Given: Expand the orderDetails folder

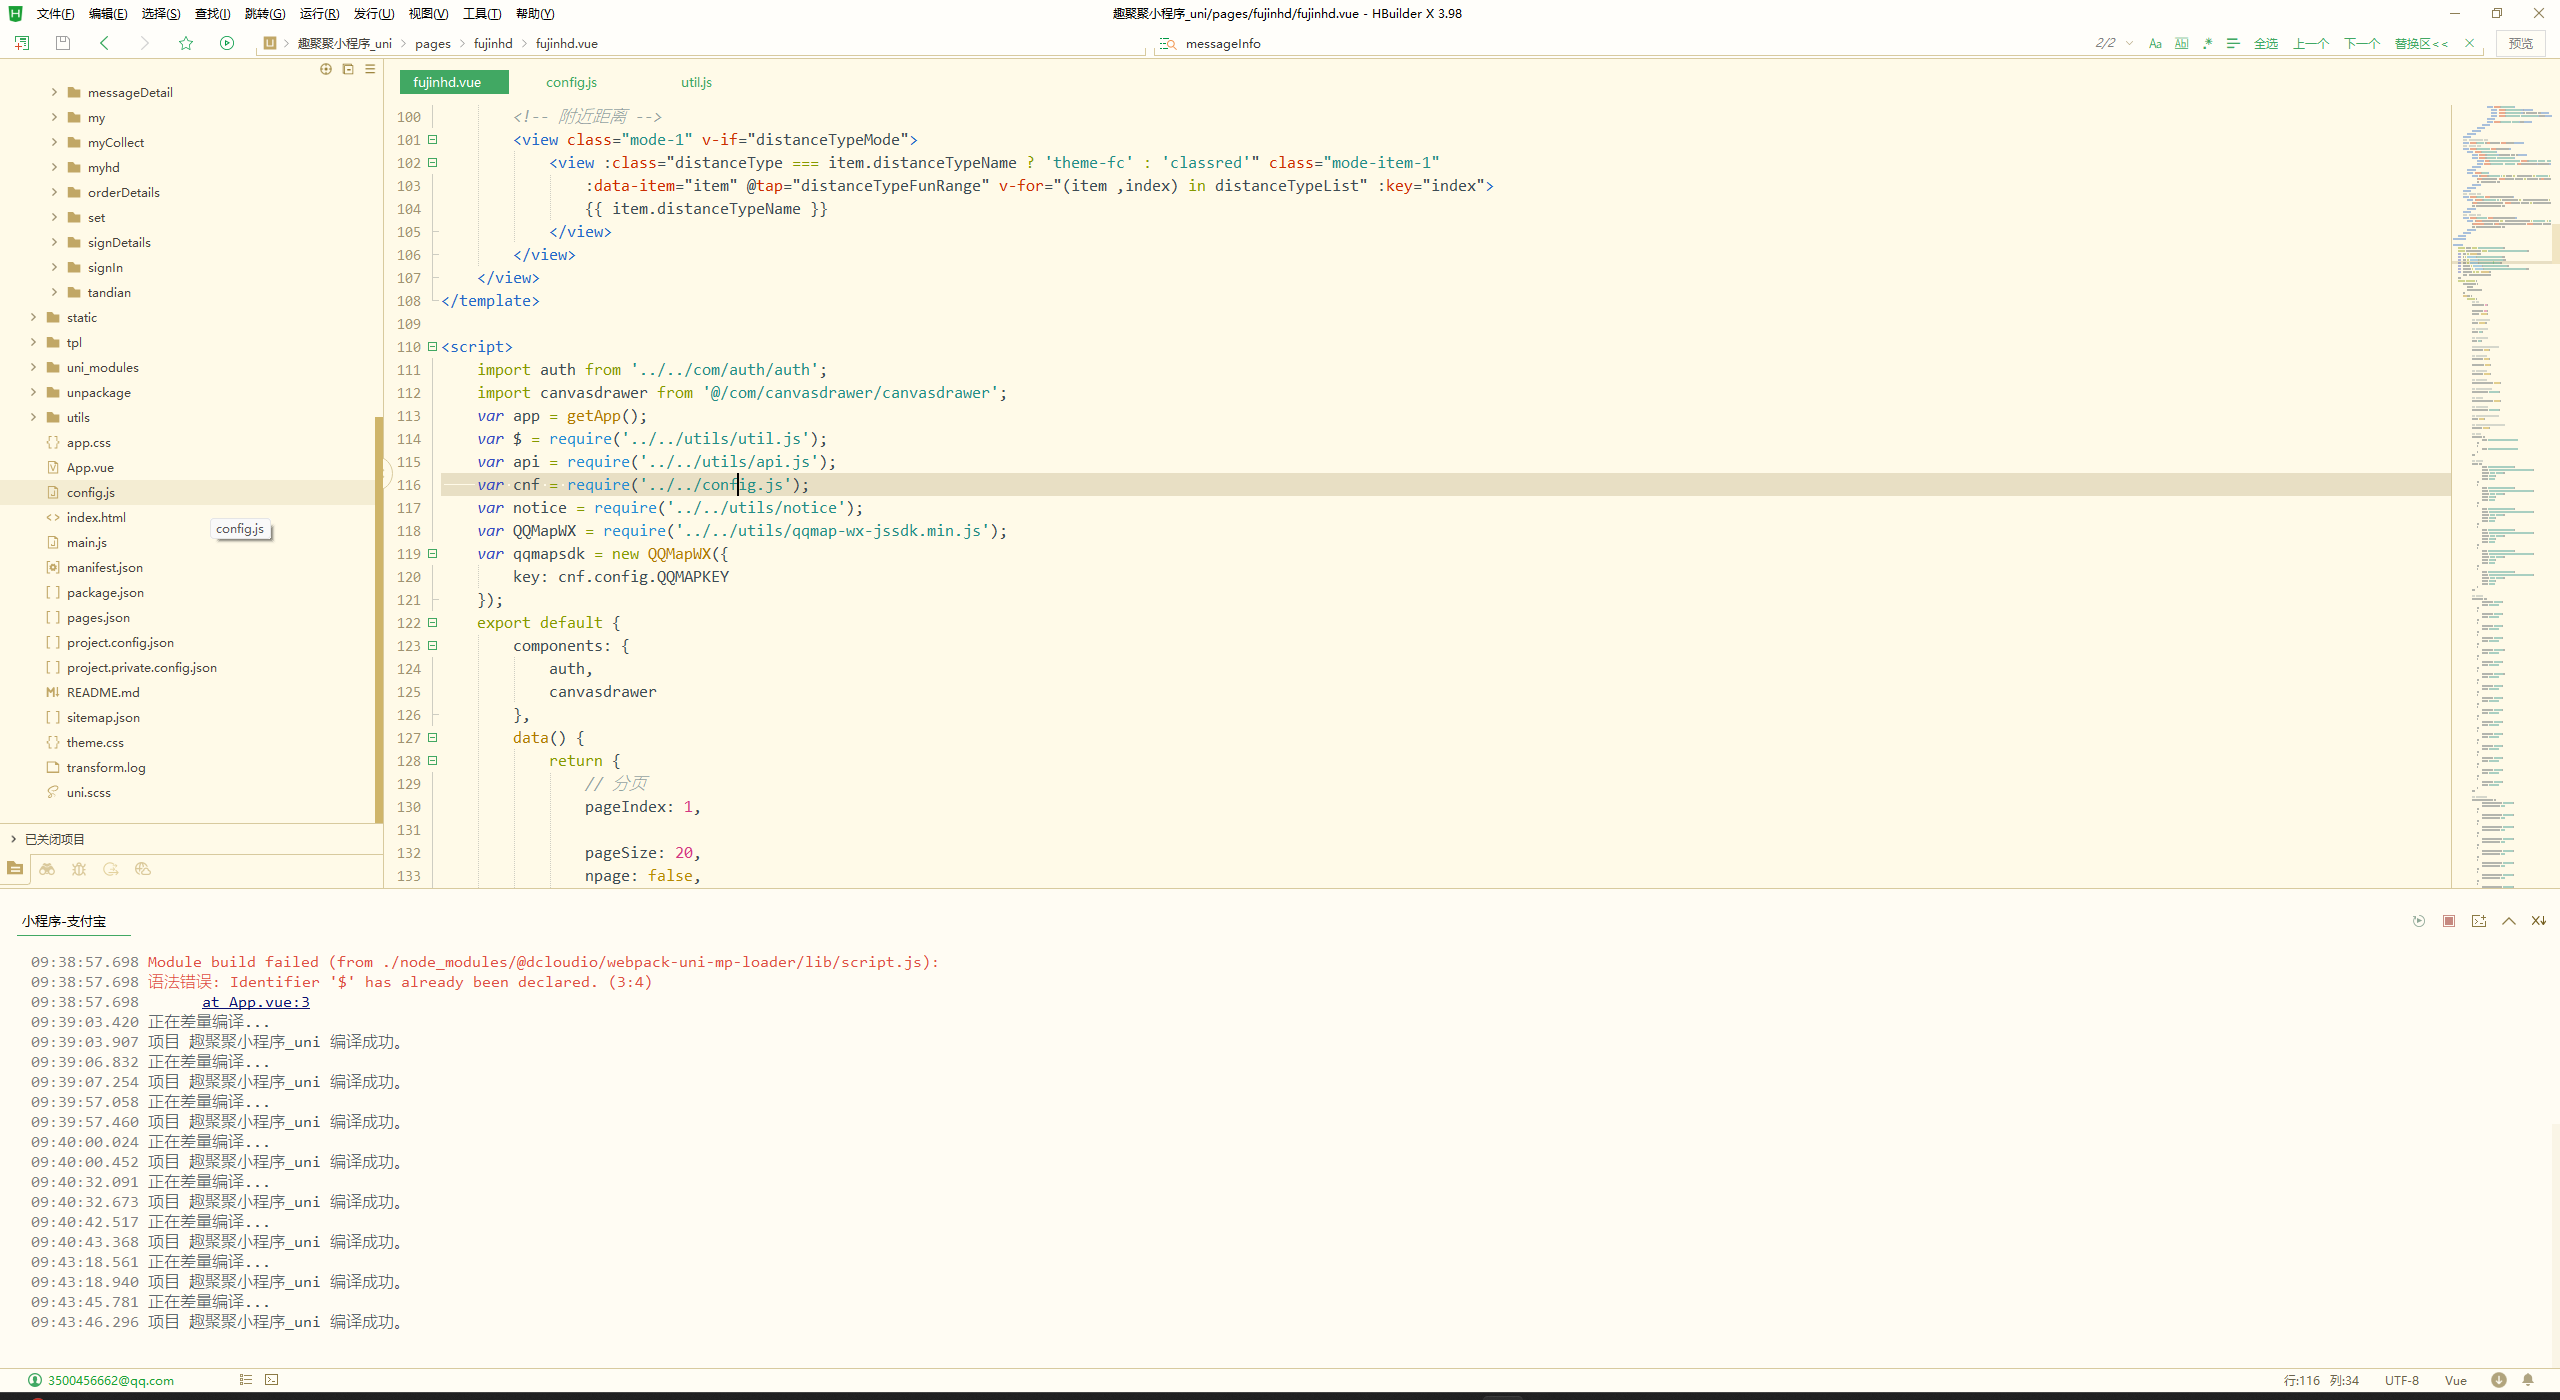Looking at the screenshot, I should (x=54, y=192).
